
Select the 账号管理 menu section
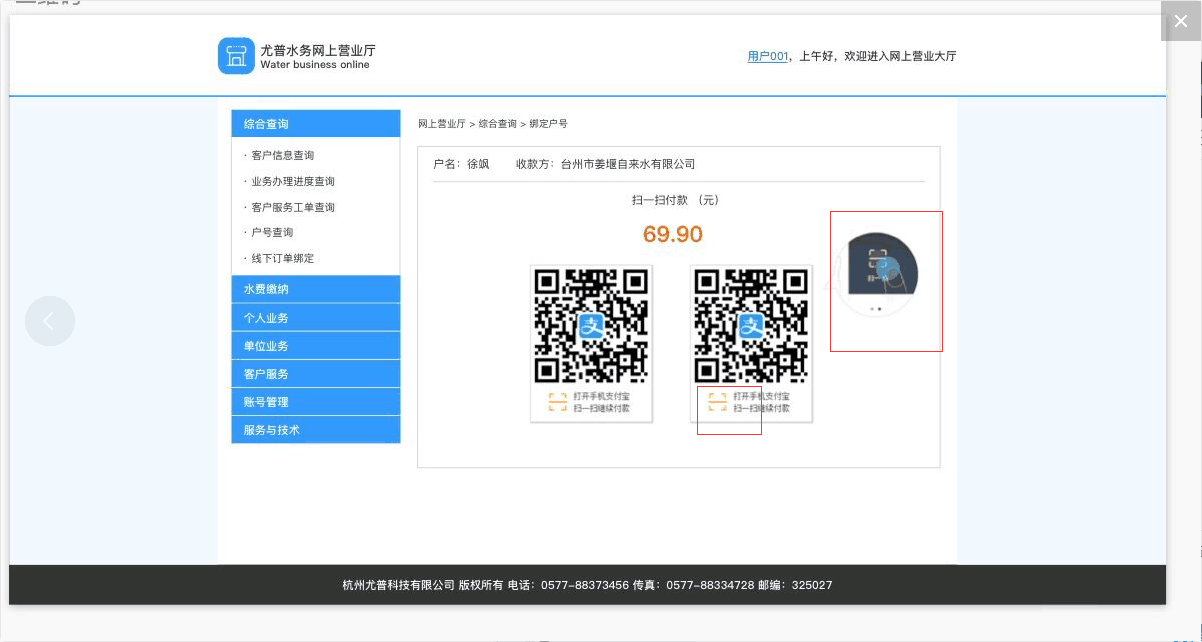click(x=315, y=402)
